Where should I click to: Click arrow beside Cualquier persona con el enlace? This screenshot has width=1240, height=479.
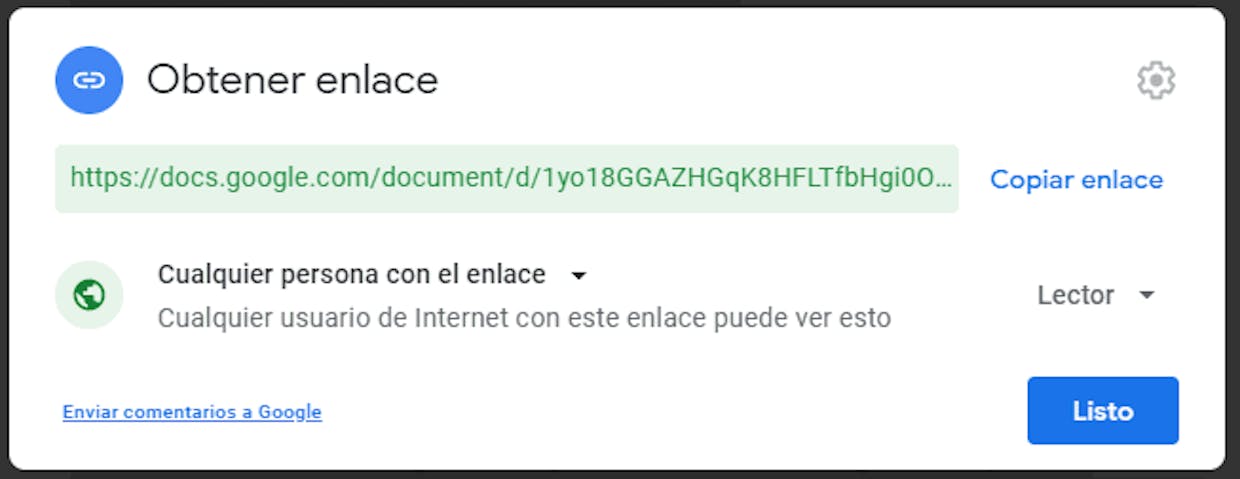coord(578,276)
